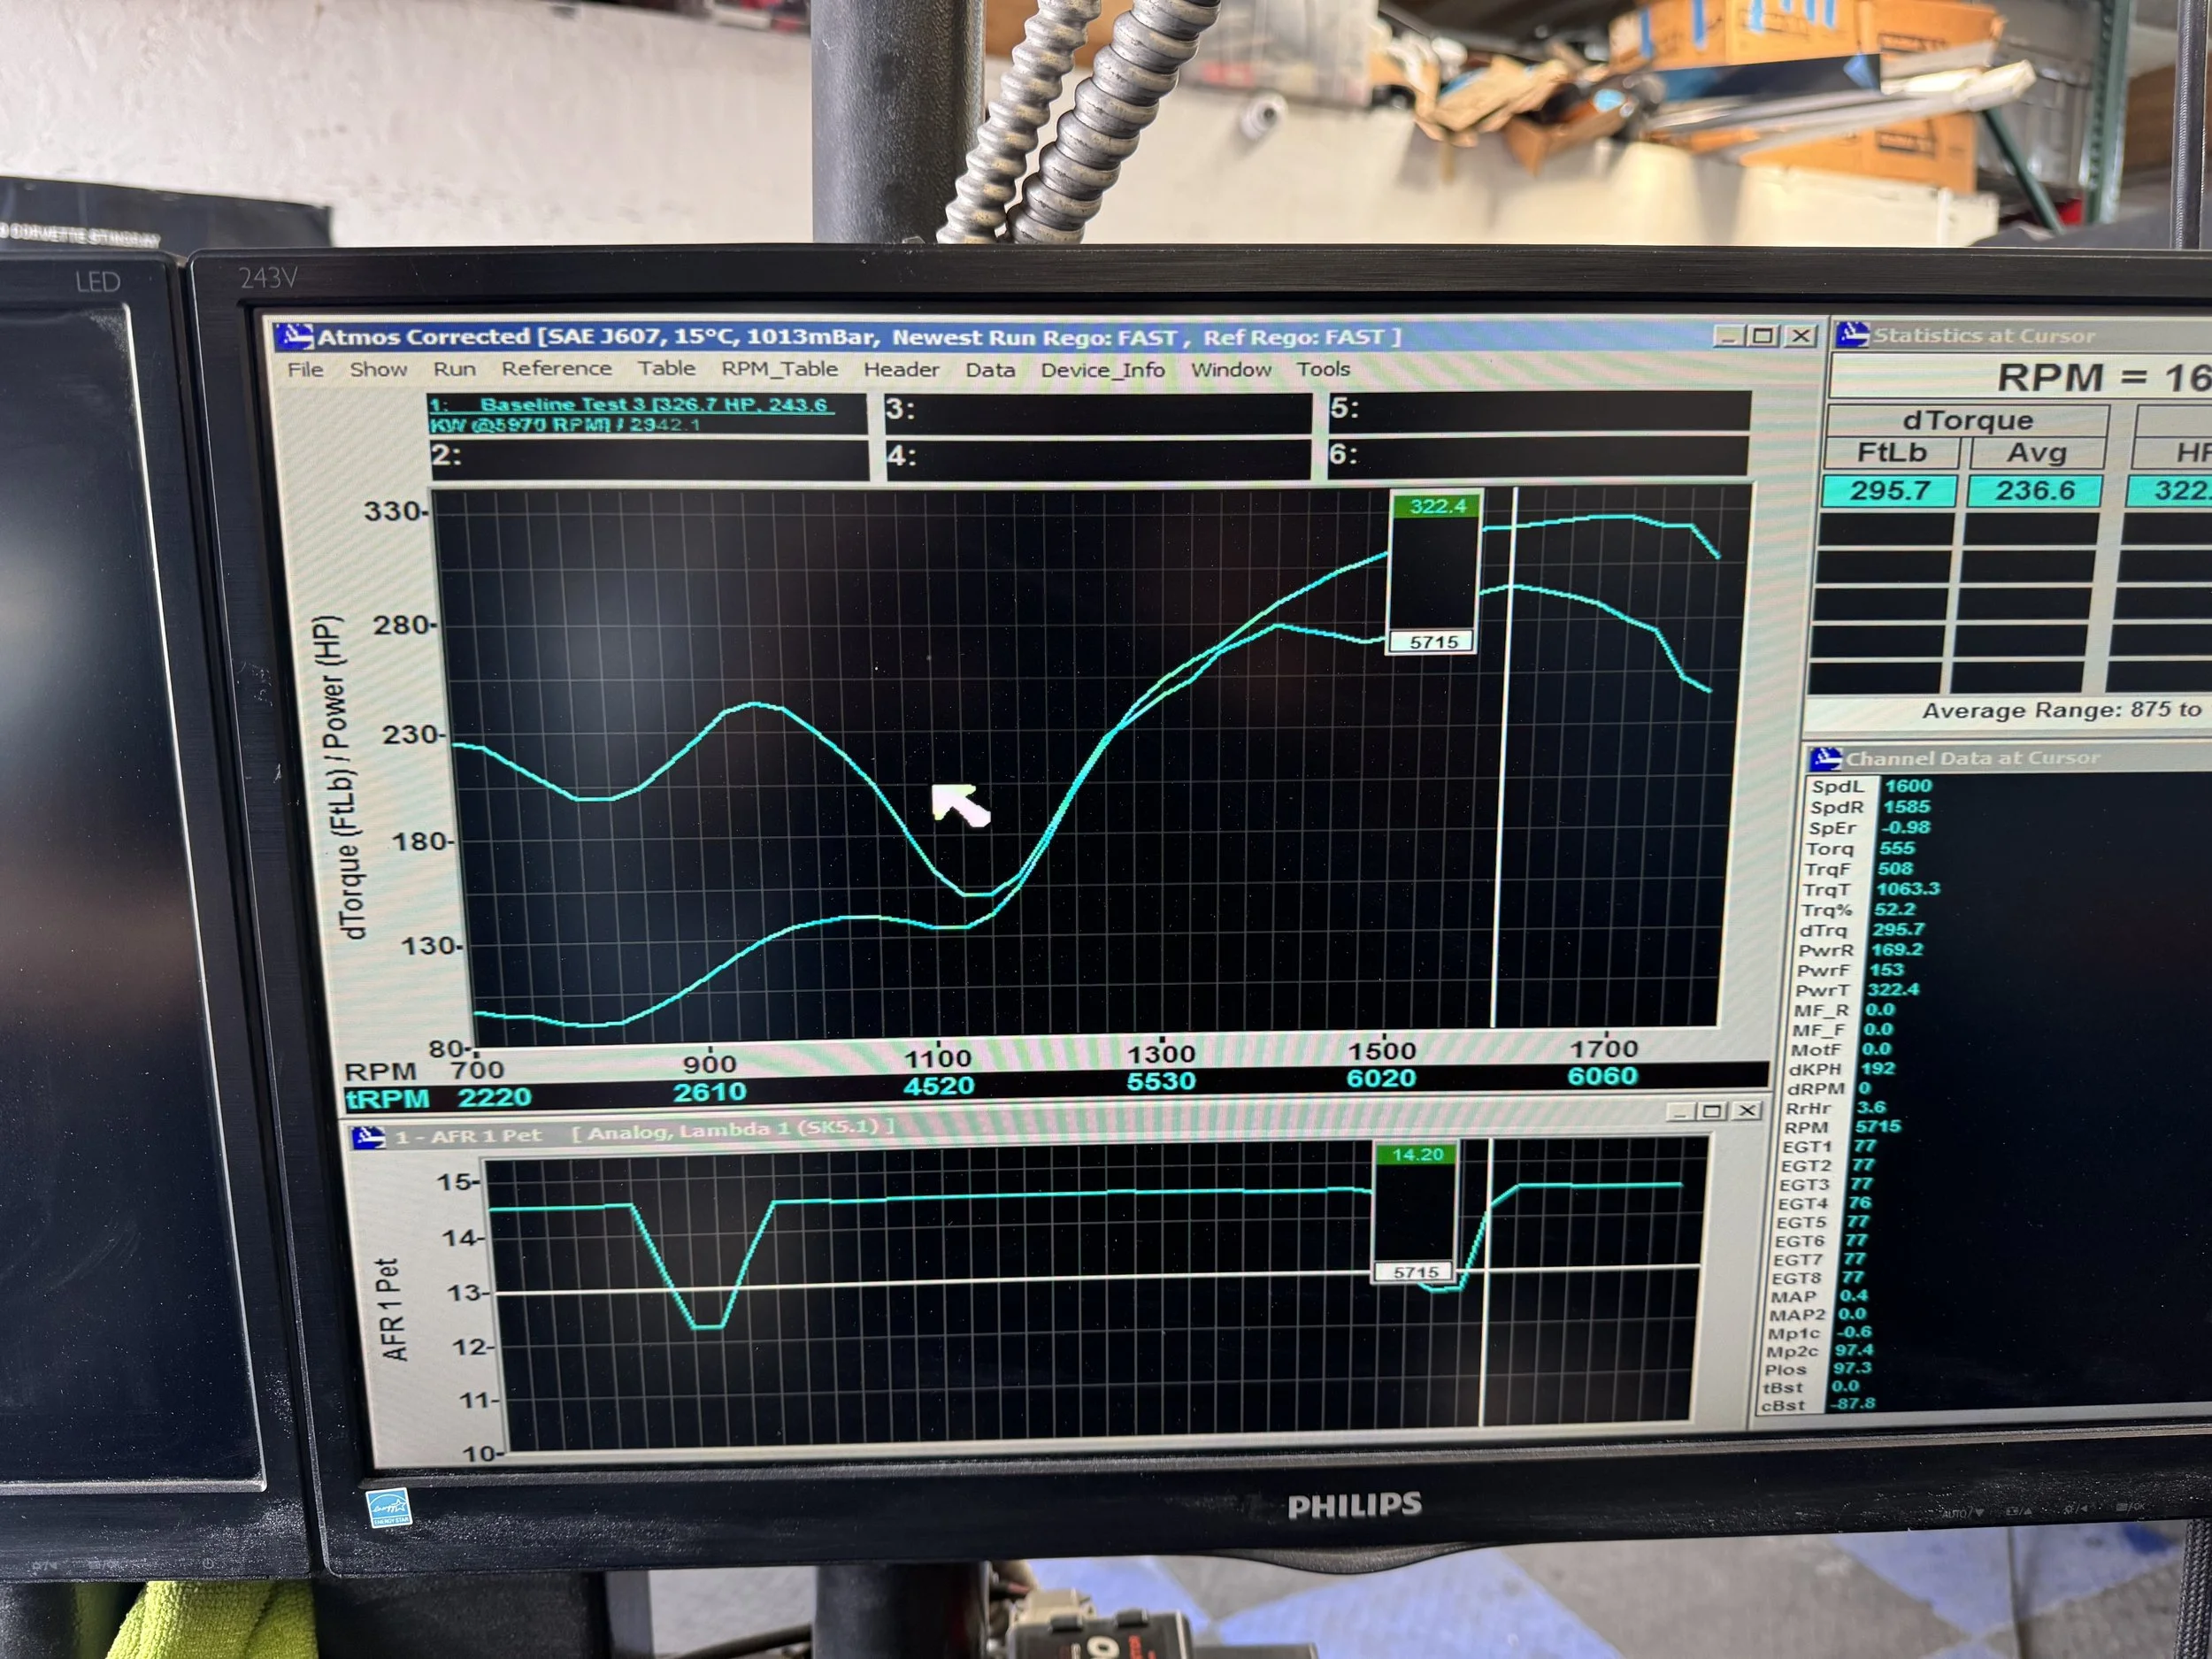Screen dimensions: 2212x1659
Task: Click the 14.20 AFR cursor readout
Action: click(1417, 1154)
